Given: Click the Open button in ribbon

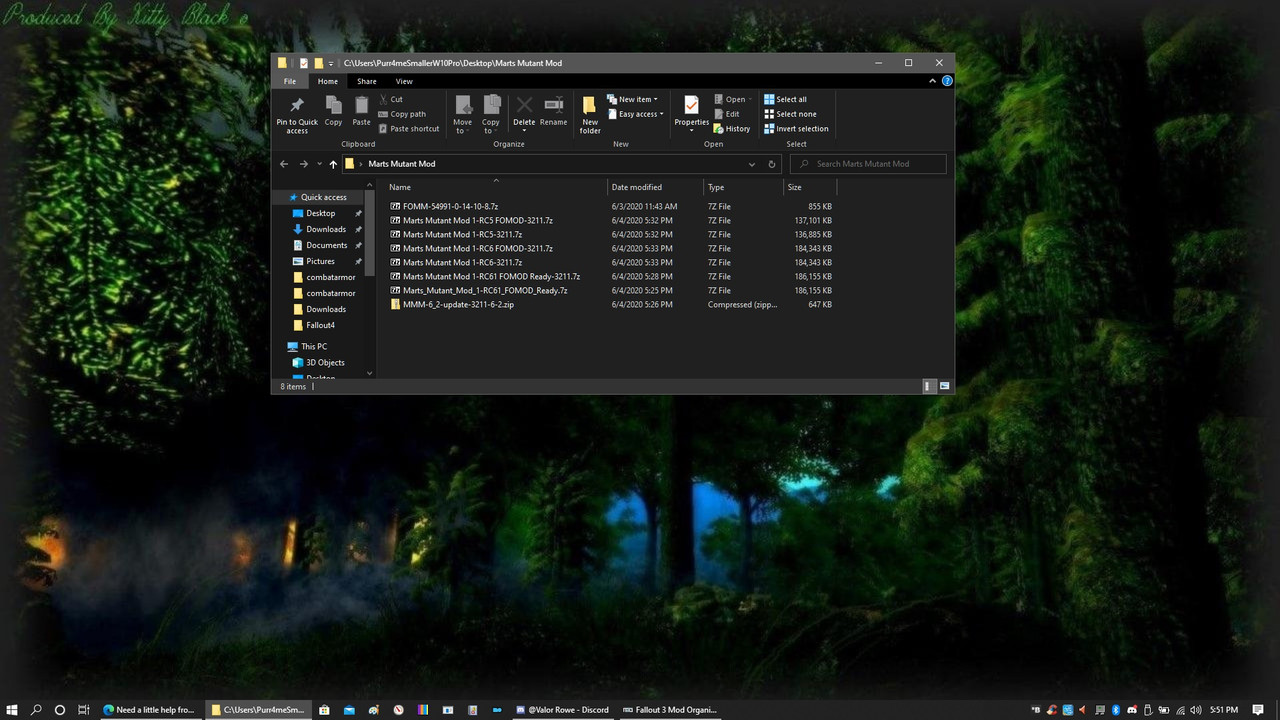Looking at the screenshot, I should click(731, 99).
